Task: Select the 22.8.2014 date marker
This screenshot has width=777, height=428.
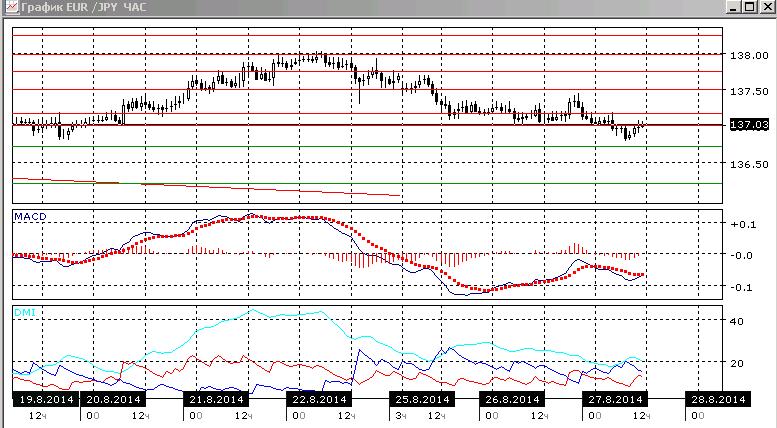Action: click(320, 399)
